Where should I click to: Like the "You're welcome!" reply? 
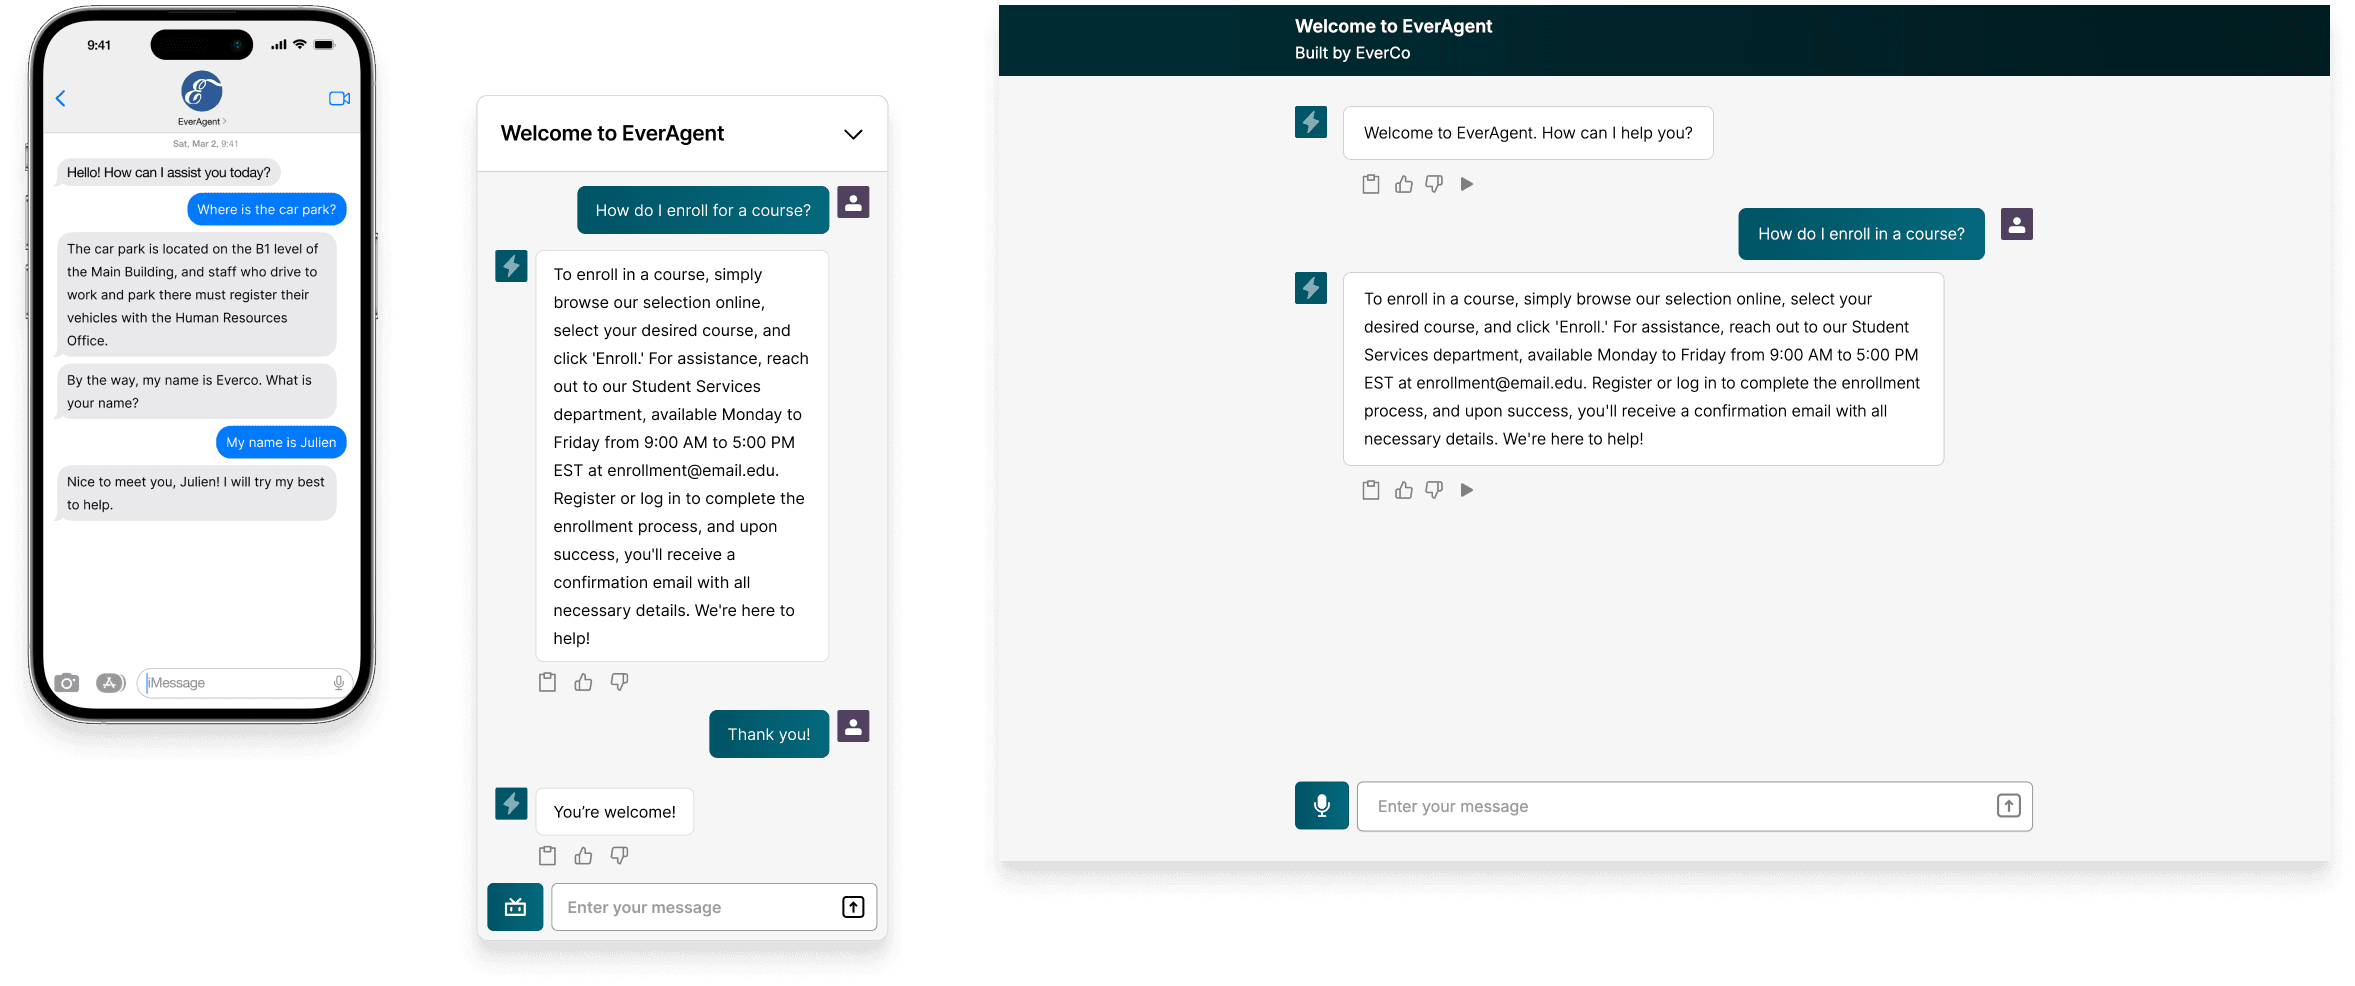583,856
